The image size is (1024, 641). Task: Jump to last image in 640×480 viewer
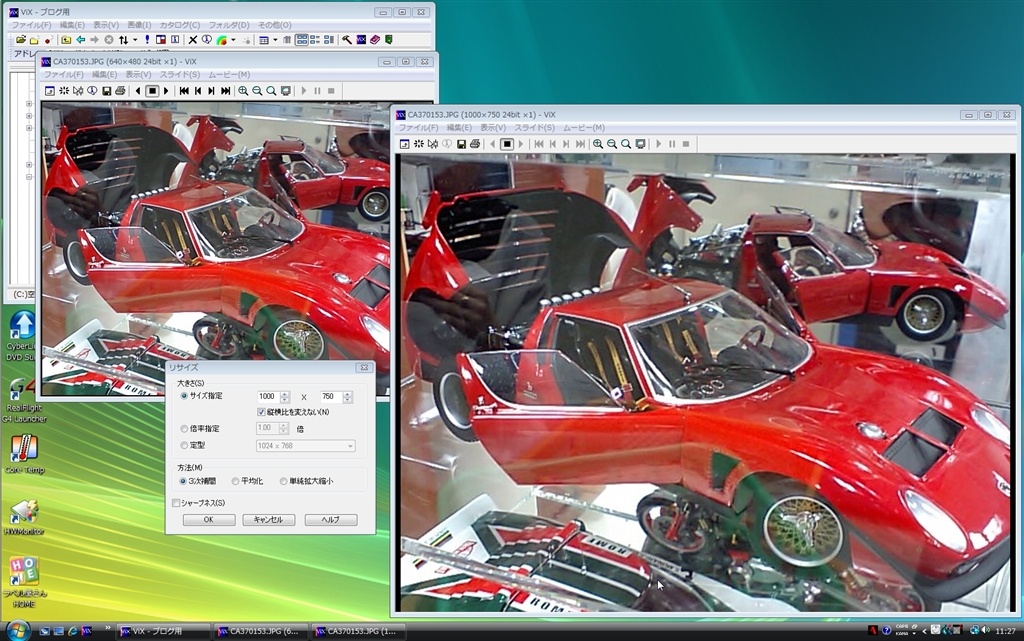click(225, 91)
